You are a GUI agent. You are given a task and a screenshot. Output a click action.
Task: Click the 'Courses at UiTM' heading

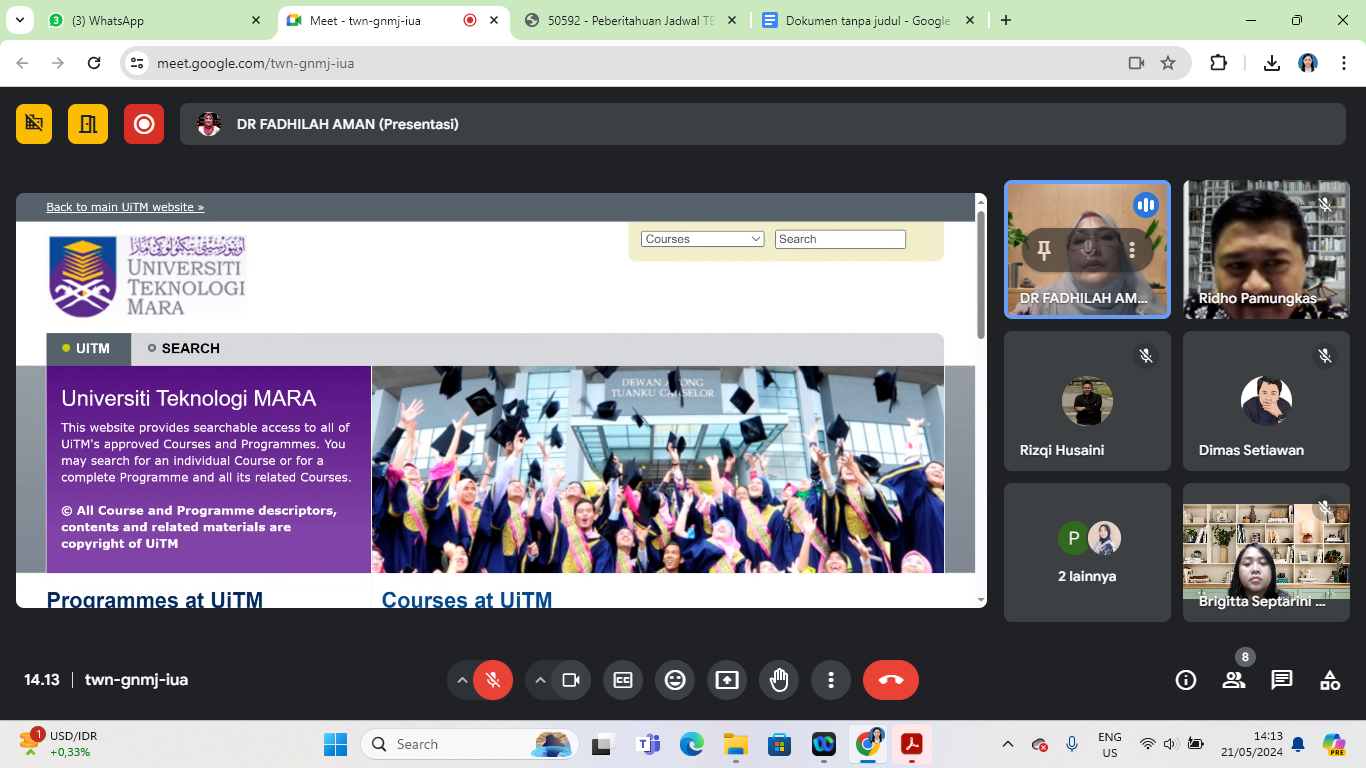pos(467,600)
